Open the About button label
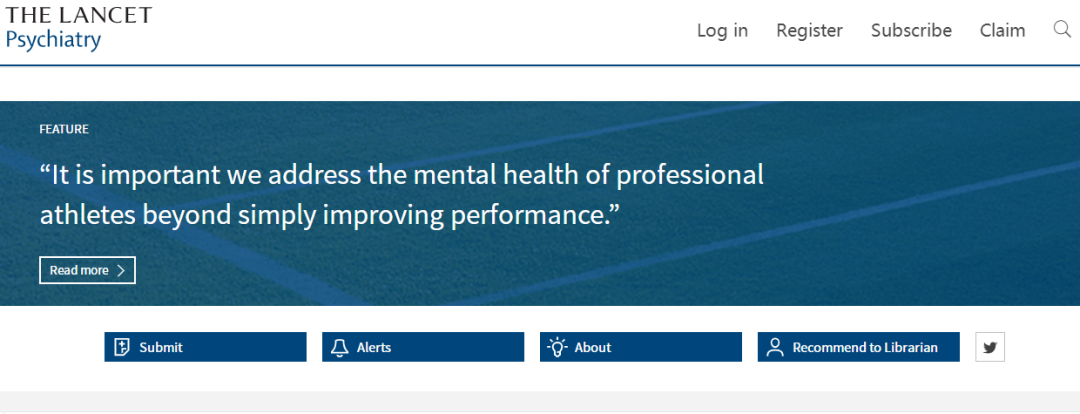Viewport: 1080px width, 414px height. click(x=593, y=347)
